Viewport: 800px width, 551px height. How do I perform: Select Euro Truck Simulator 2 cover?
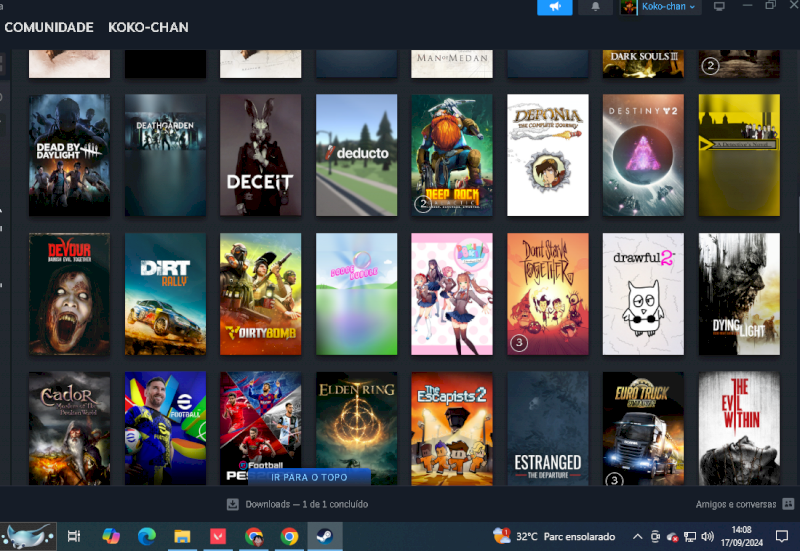(x=643, y=429)
